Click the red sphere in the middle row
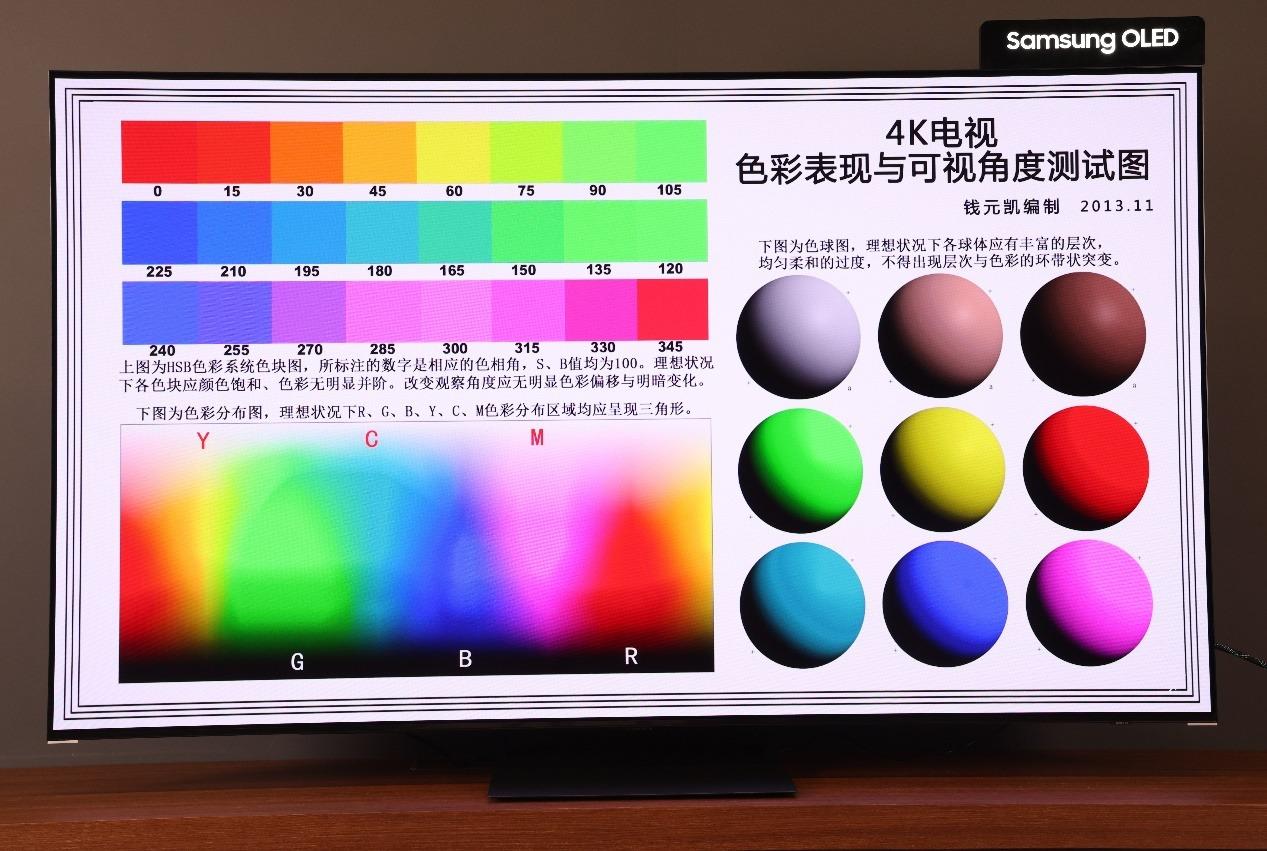 coord(1083,469)
